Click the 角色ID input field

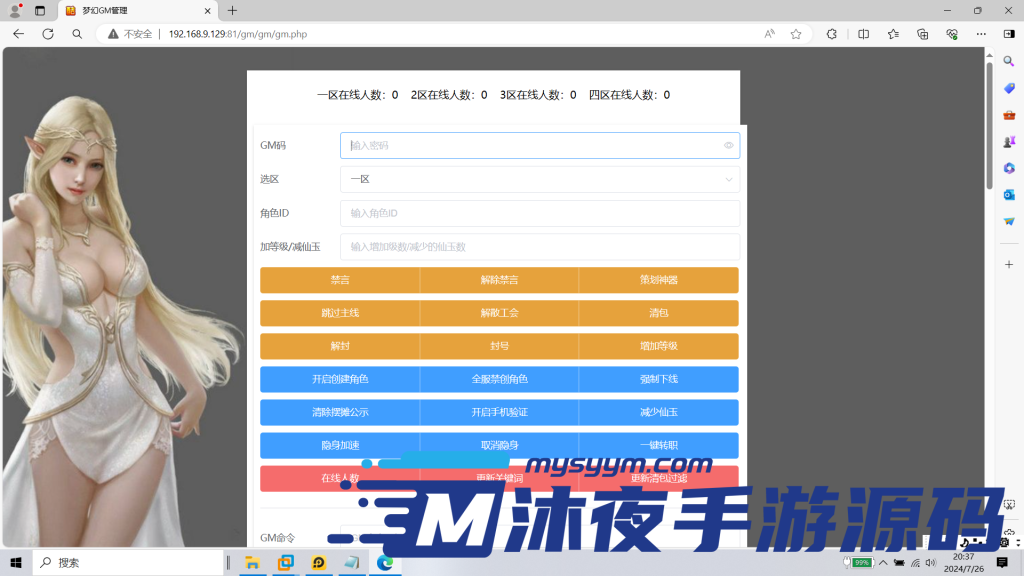pos(540,213)
